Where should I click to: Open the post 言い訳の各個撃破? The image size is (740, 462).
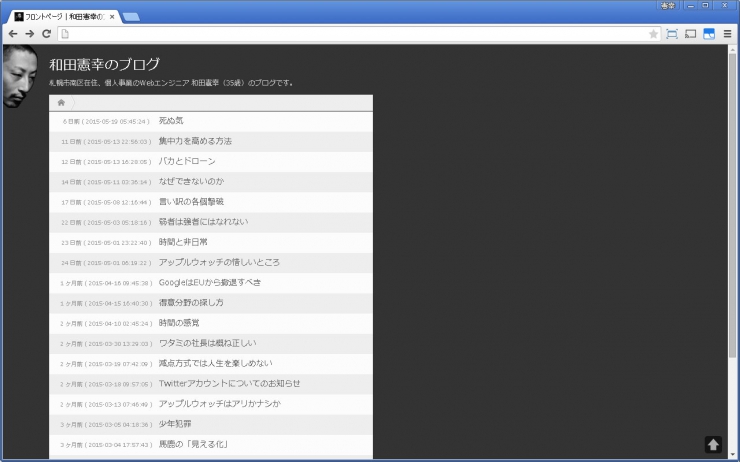click(191, 202)
